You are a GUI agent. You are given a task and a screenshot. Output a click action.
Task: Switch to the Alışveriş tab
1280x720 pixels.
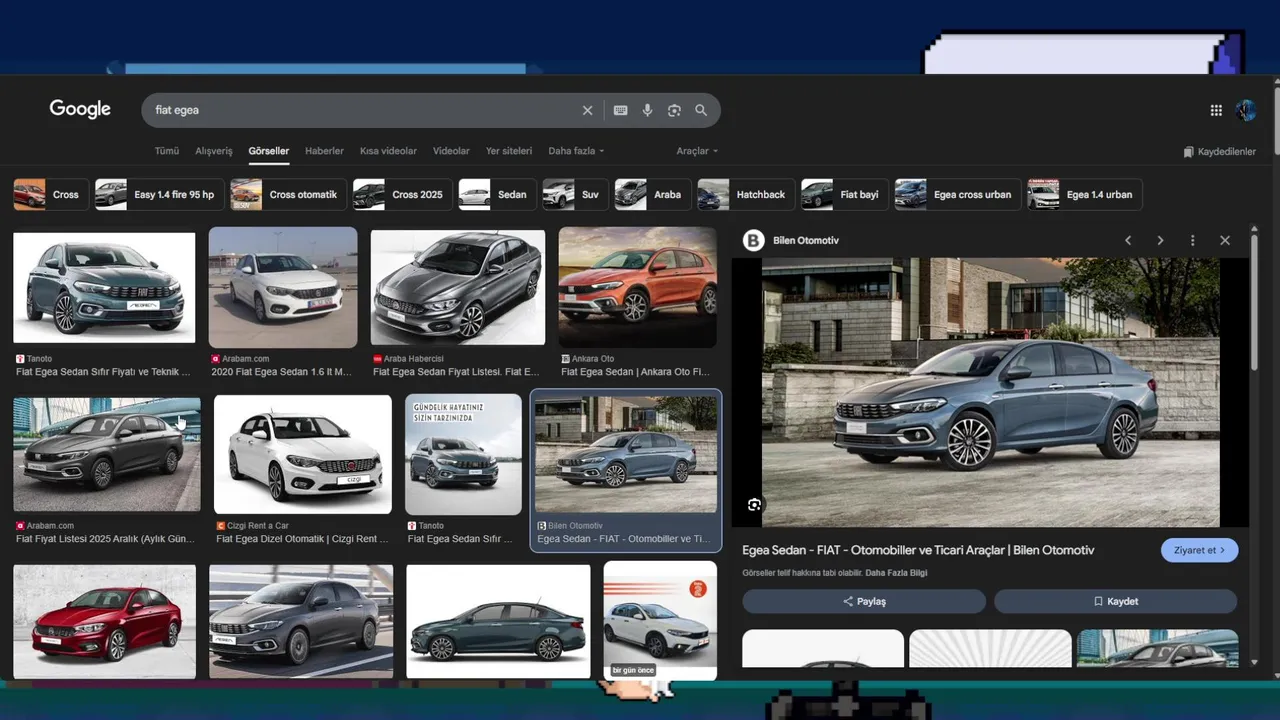tap(213, 151)
